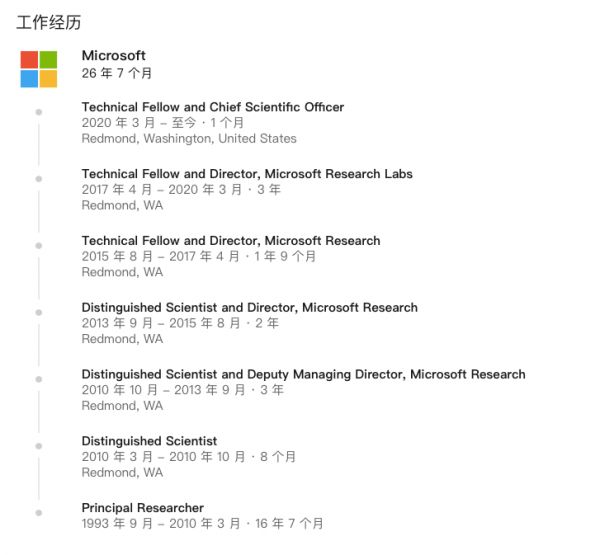Click the 26 年 7 个月 total tenure text
The image size is (600, 555).
coord(117,74)
